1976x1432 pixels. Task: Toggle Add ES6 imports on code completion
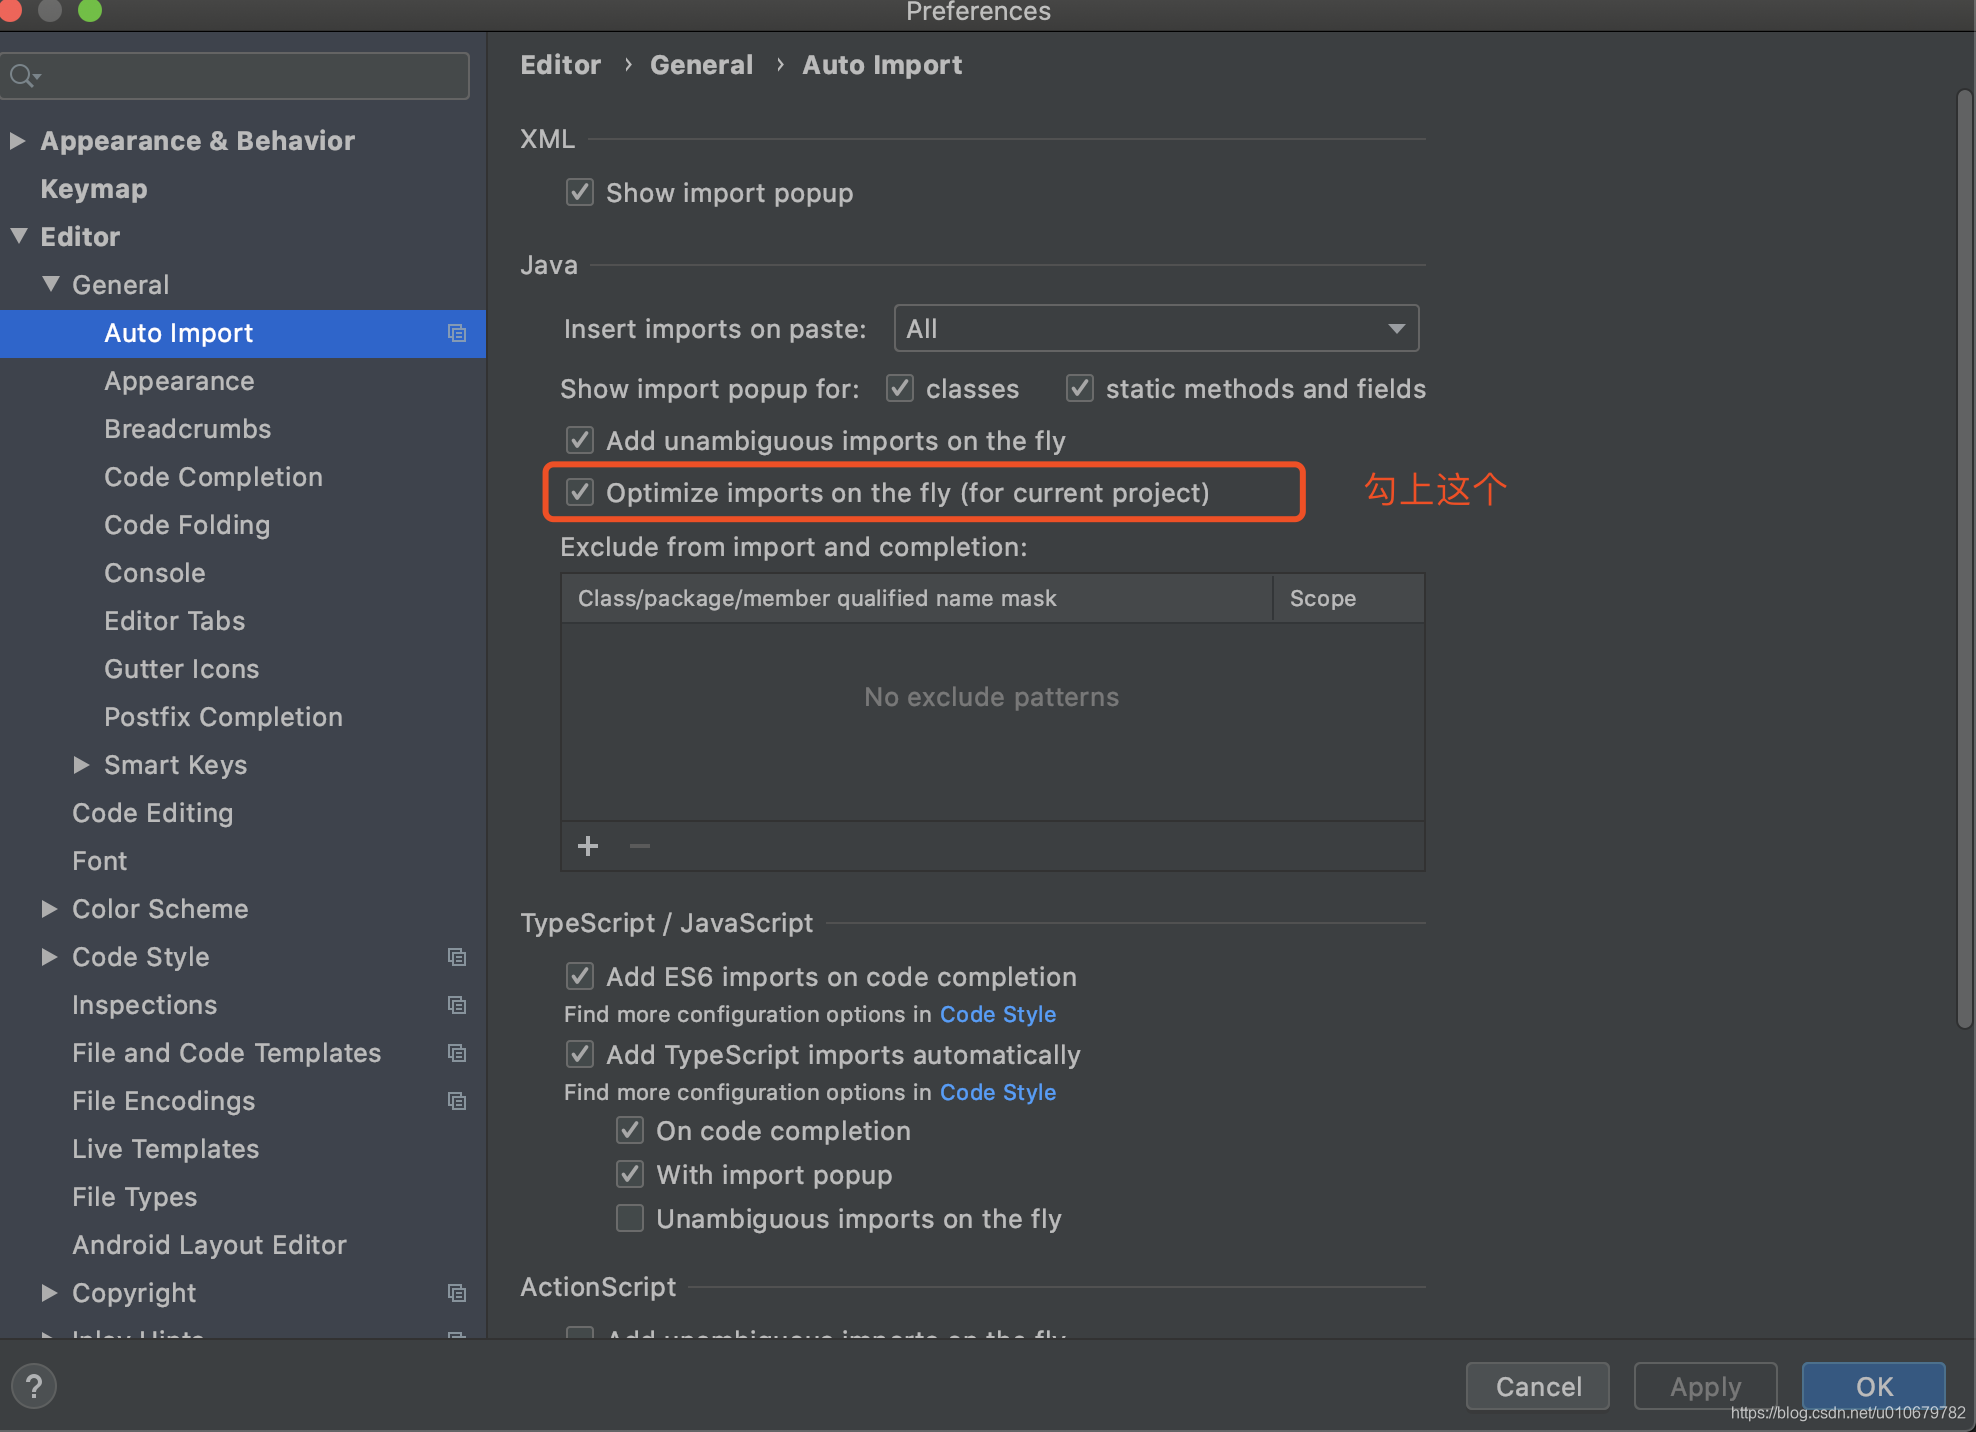coord(580,976)
